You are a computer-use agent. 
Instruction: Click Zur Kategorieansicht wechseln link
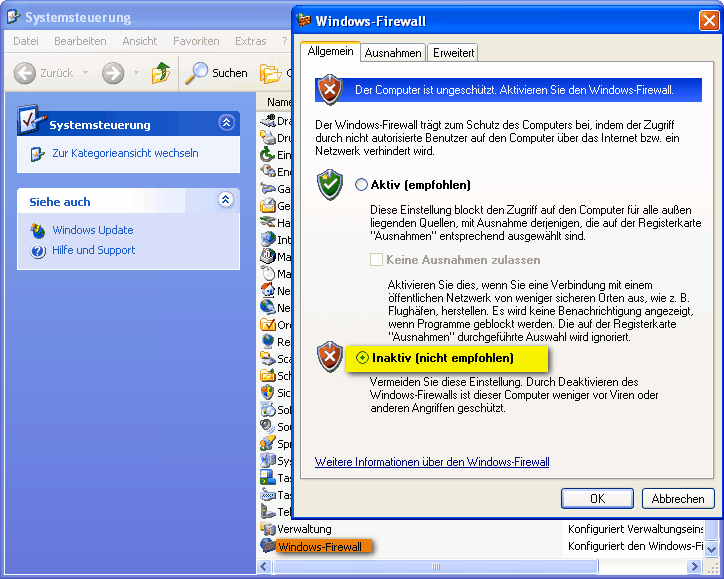(x=125, y=153)
